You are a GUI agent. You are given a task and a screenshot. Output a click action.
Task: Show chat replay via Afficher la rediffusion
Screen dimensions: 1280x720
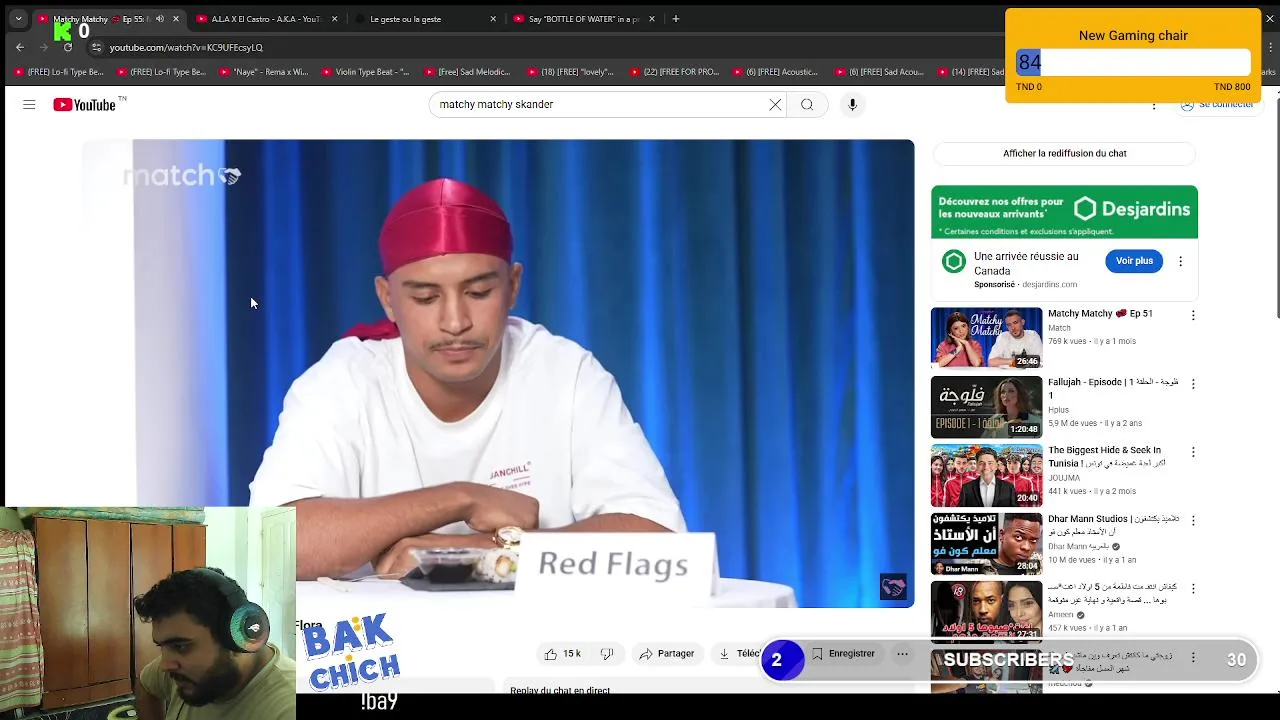pos(1064,153)
